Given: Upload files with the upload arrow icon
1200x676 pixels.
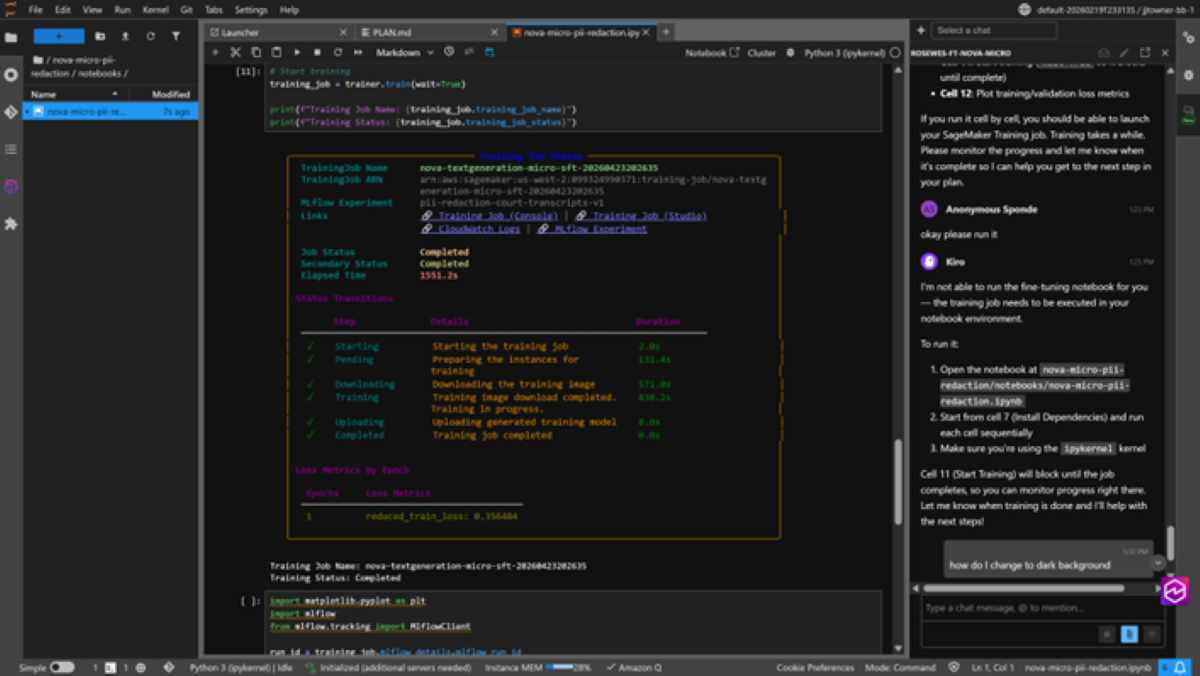Looking at the screenshot, I should click(126, 36).
